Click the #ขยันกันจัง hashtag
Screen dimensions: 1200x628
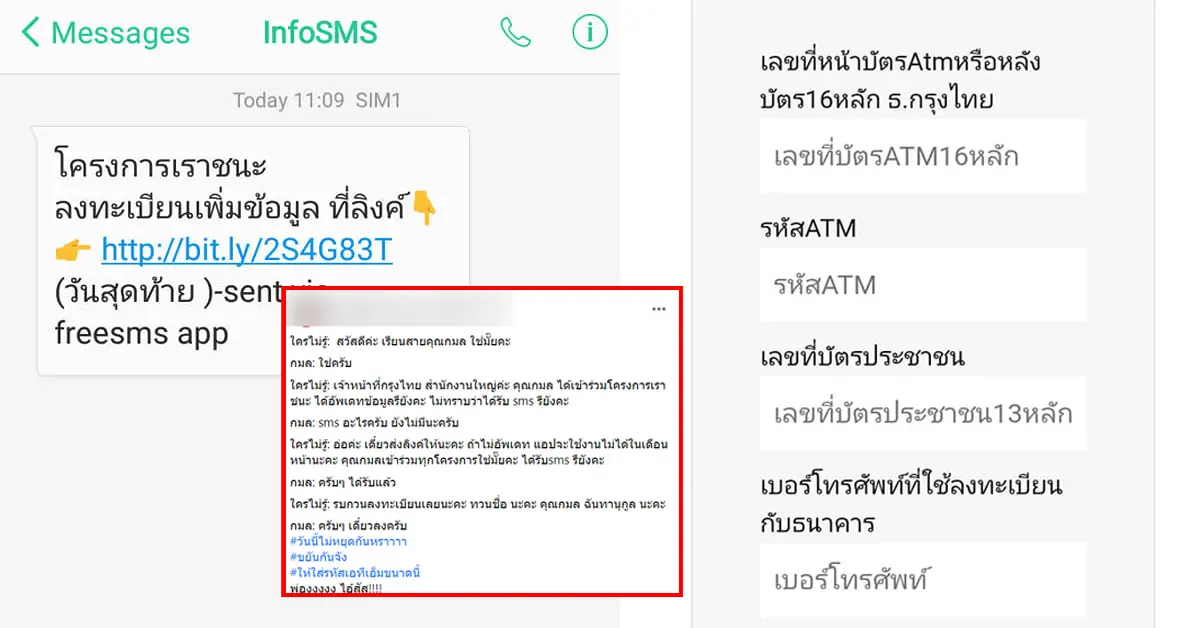click(x=319, y=557)
